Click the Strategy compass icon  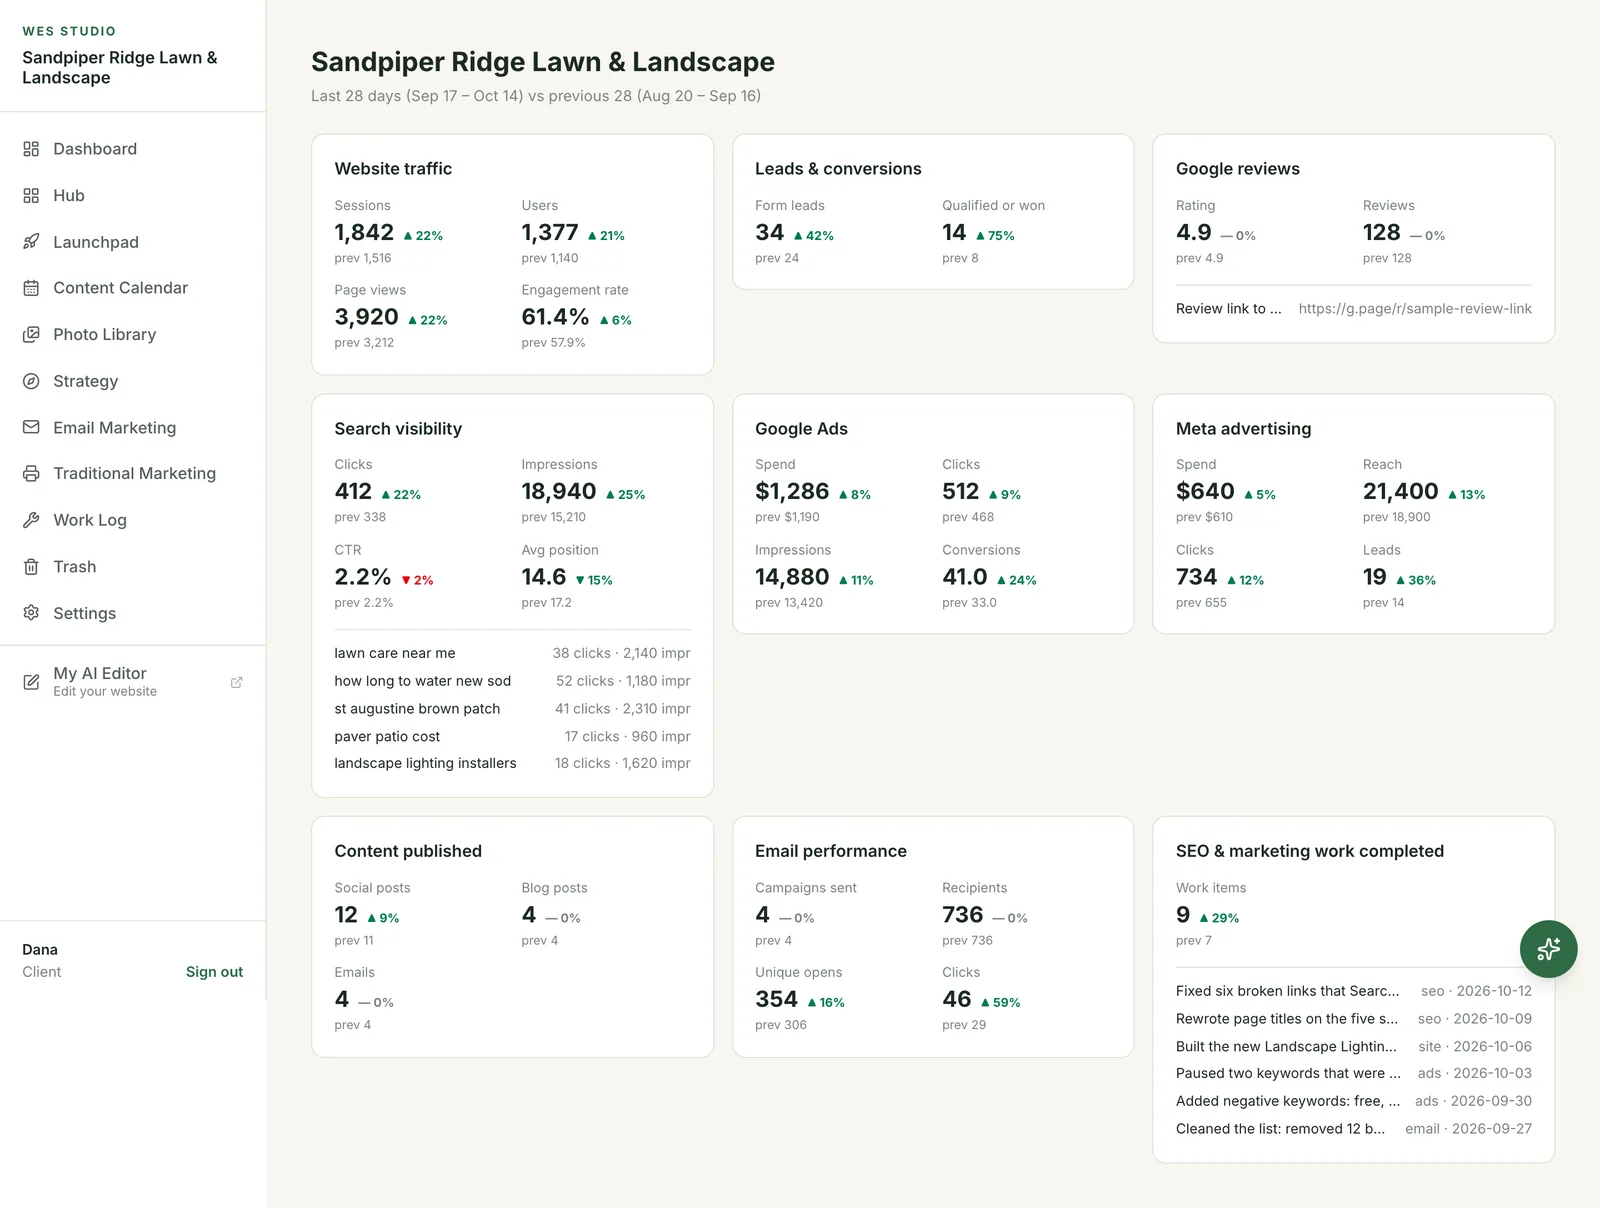pos(31,381)
